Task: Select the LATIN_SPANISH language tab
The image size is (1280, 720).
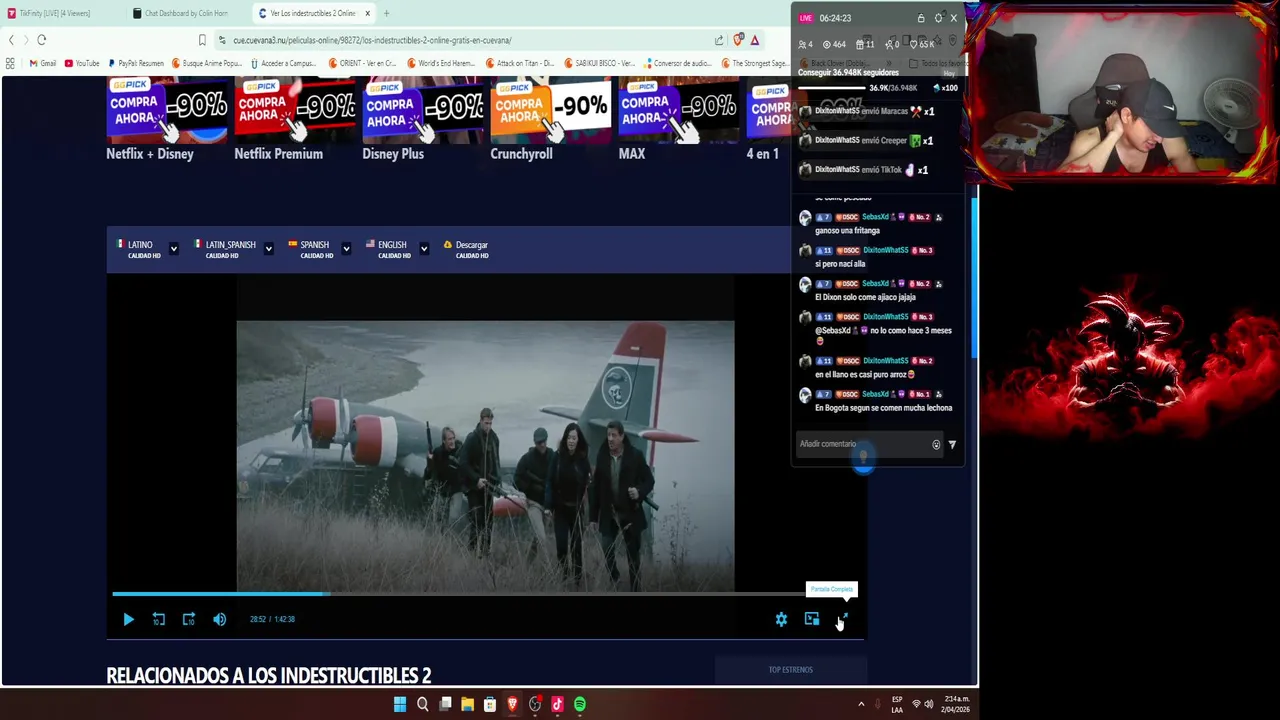Action: [x=225, y=249]
